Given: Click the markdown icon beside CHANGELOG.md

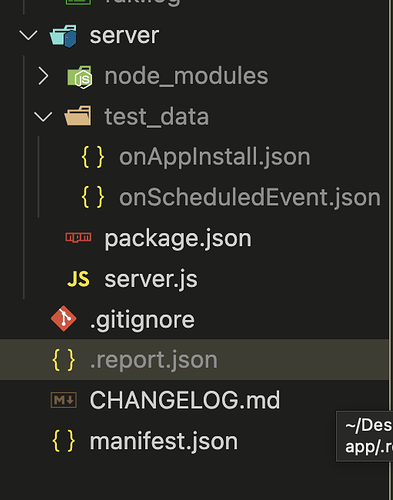Looking at the screenshot, I should point(63,400).
